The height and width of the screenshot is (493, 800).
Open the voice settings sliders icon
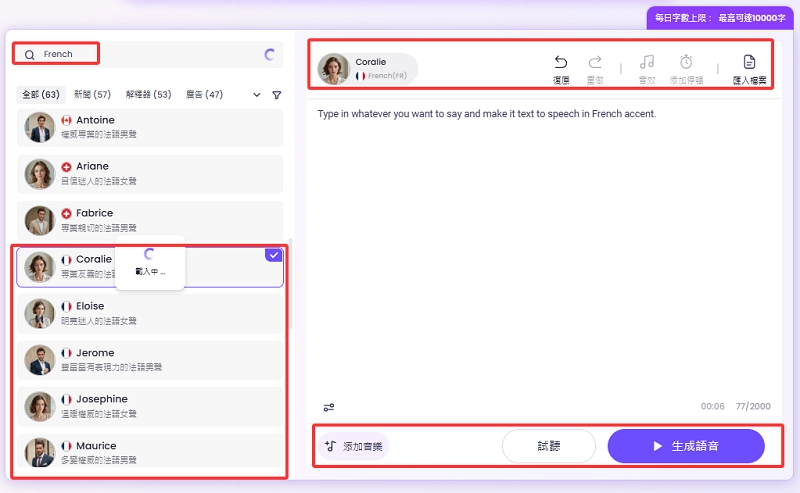click(329, 407)
